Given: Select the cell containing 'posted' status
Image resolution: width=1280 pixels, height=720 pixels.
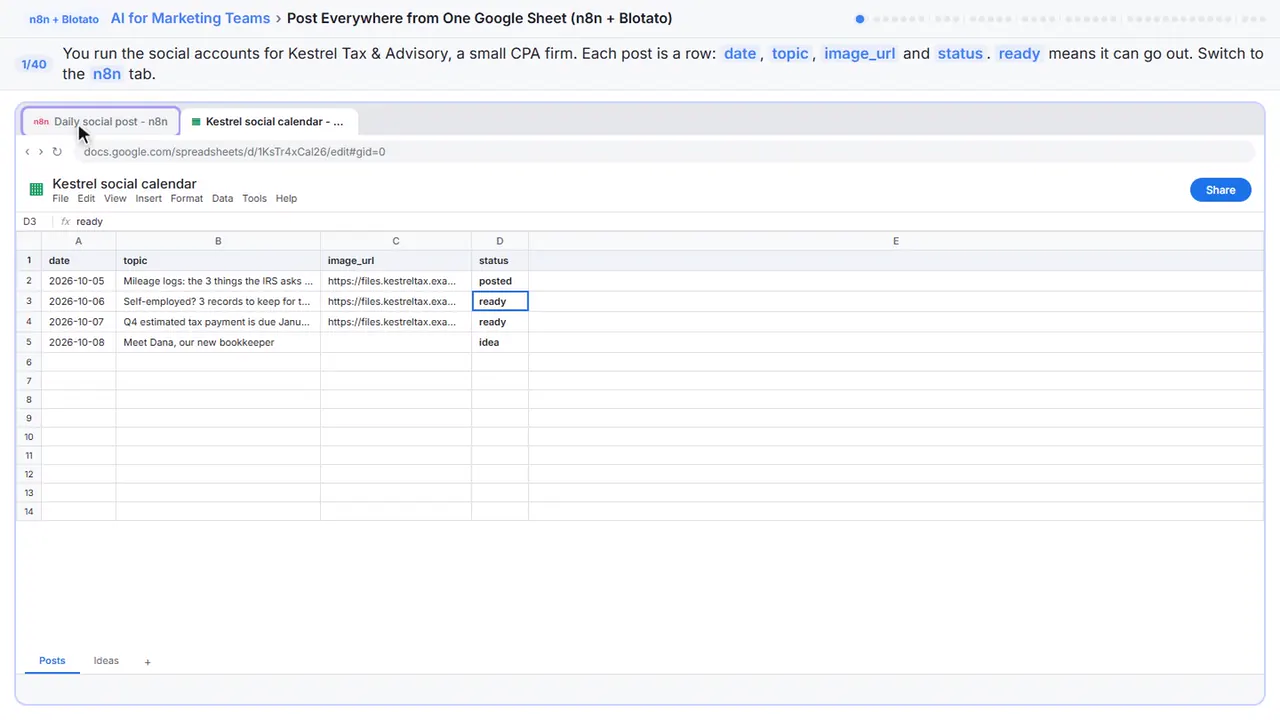Looking at the screenshot, I should (x=500, y=281).
